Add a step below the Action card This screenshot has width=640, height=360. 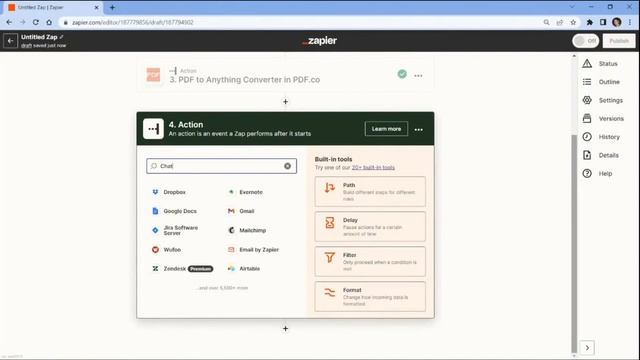[285, 329]
